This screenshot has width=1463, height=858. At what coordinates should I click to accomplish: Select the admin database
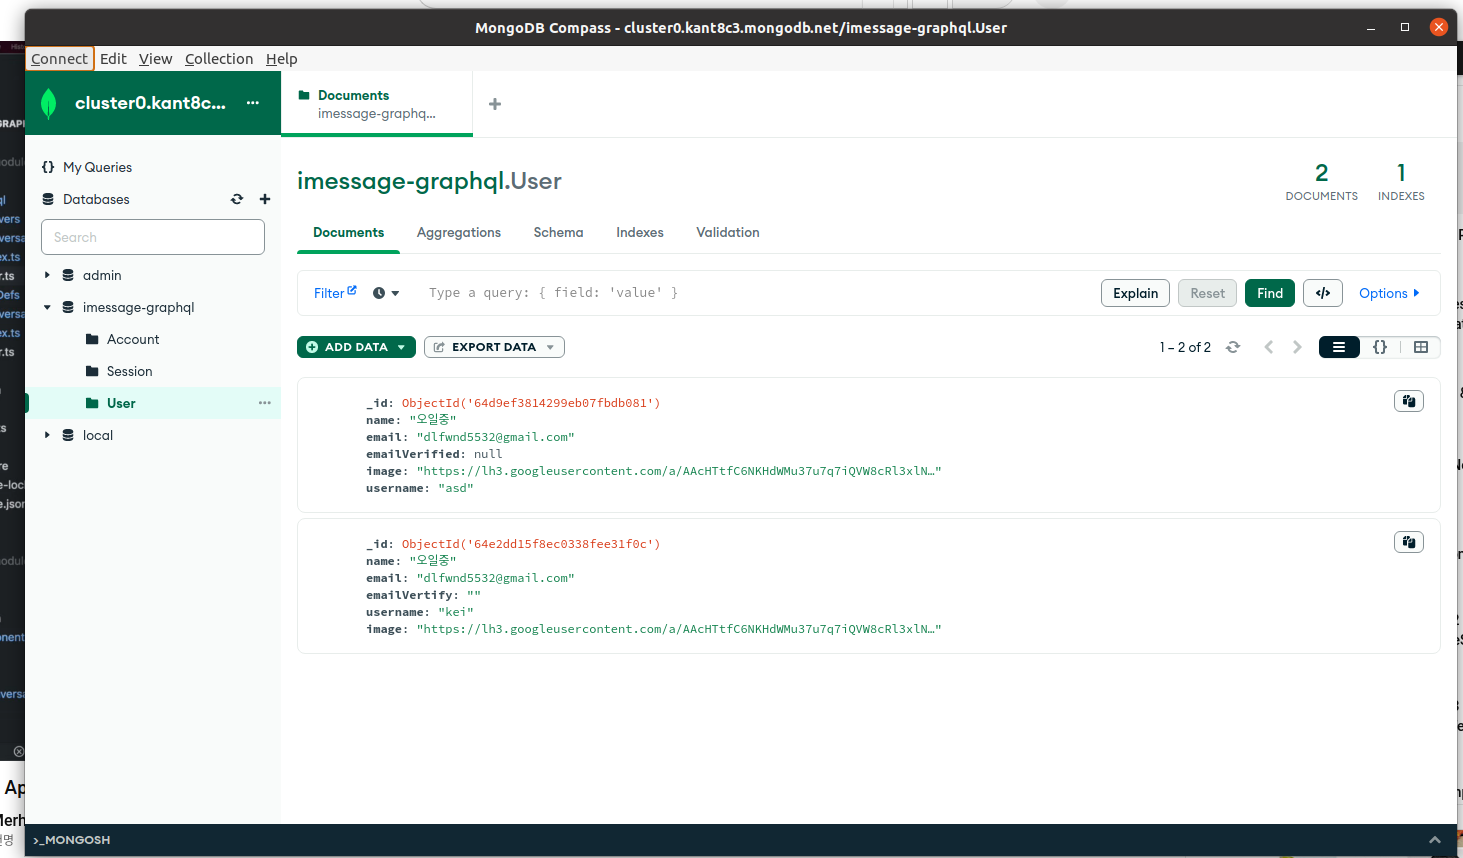(102, 275)
